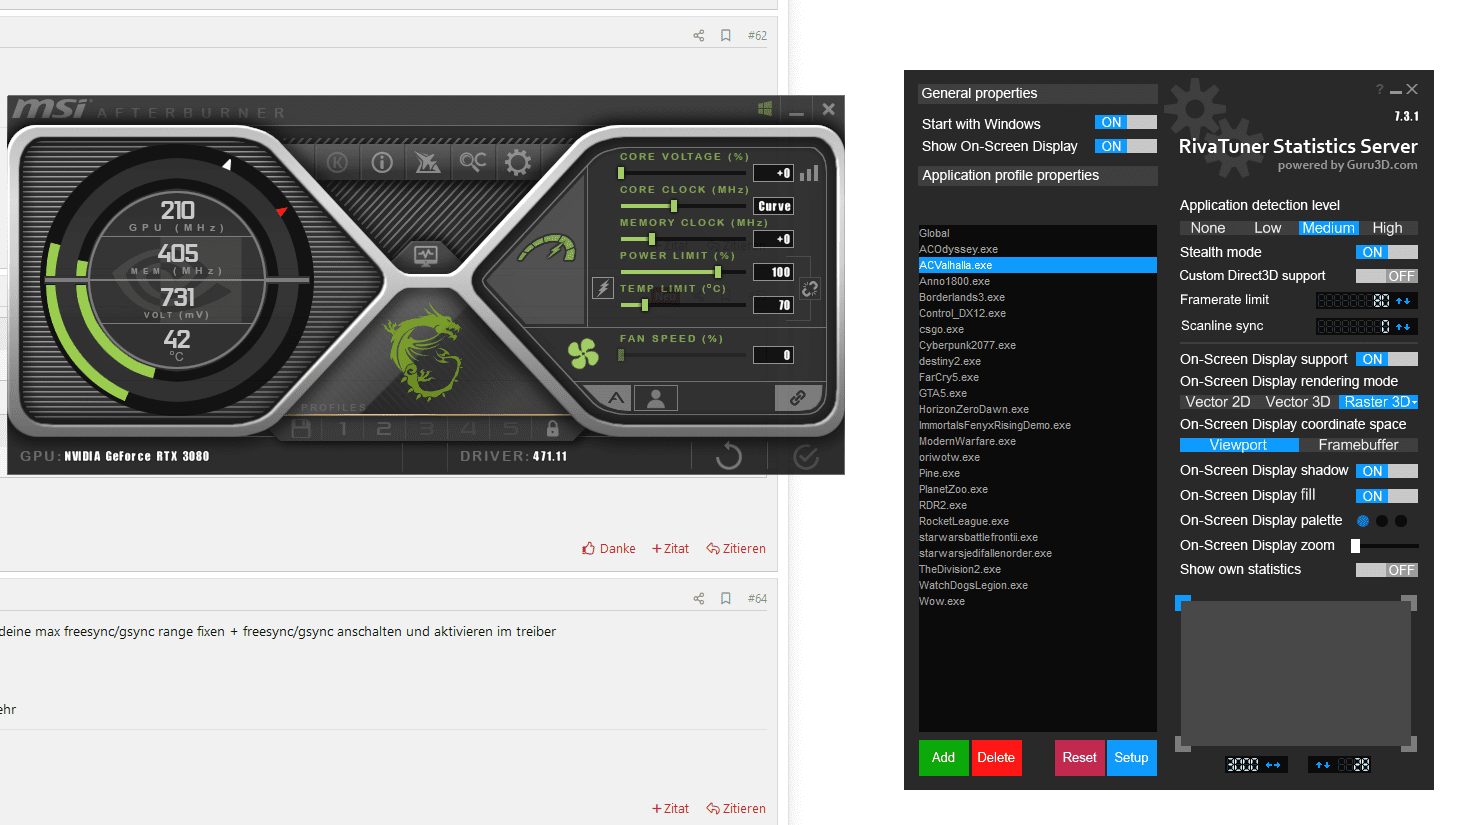Open the info icon in Afterburner
The height and width of the screenshot is (825, 1479).
[x=382, y=162]
